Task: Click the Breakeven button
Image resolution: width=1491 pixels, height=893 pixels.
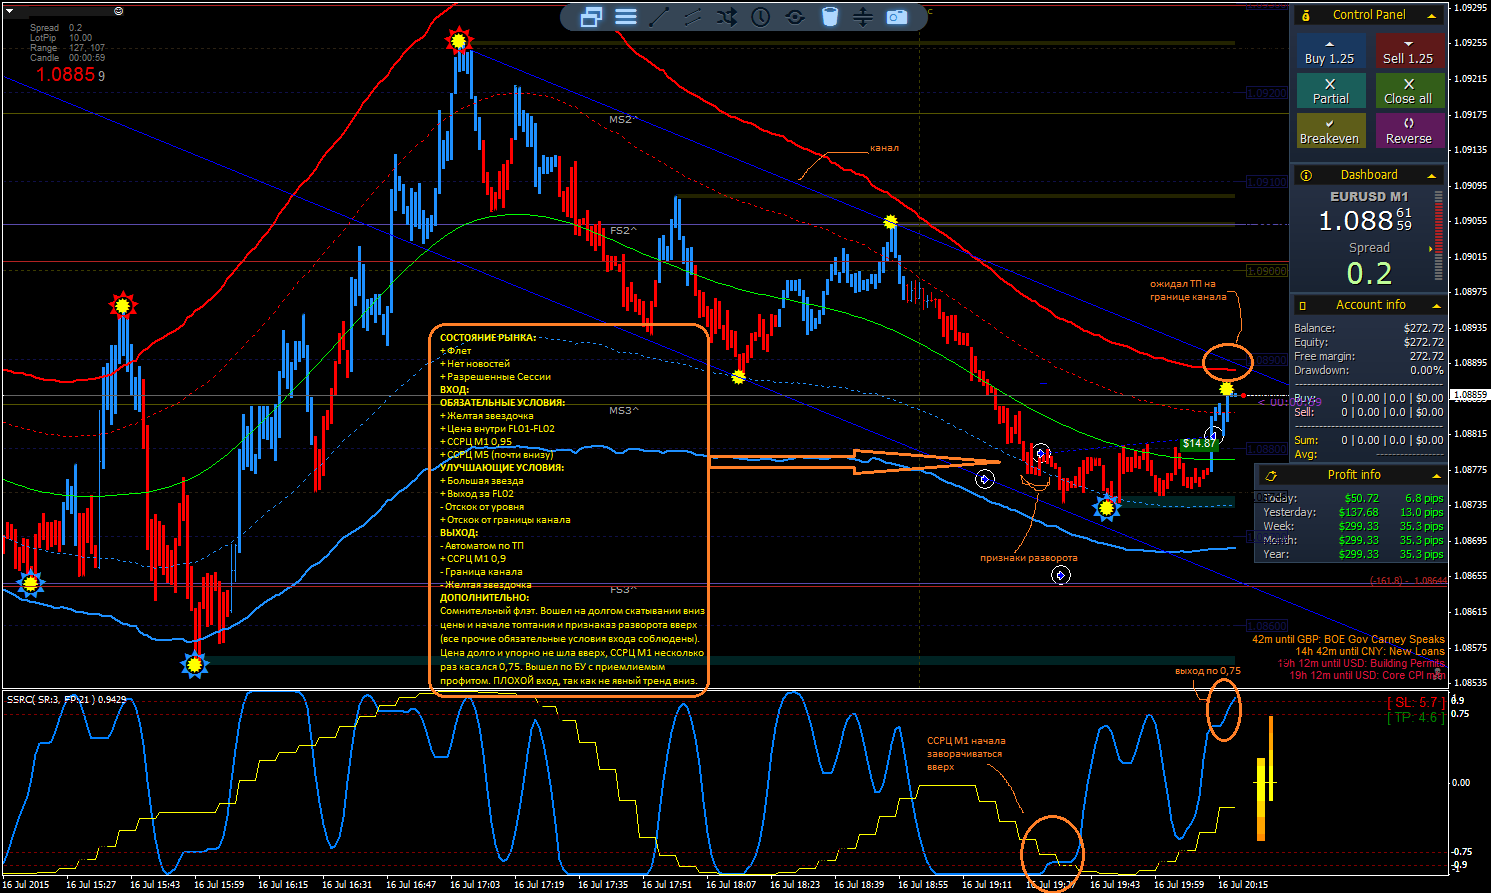Action: coord(1330,131)
